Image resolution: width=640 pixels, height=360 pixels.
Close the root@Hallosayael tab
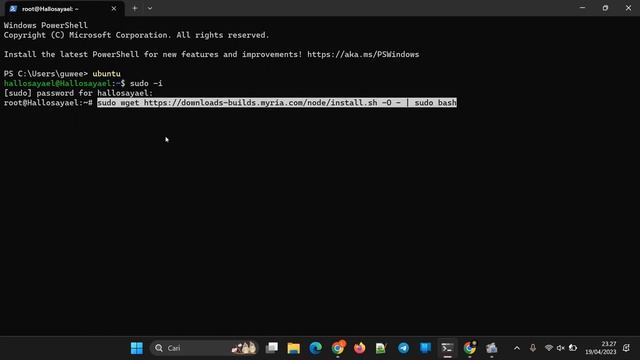(113, 9)
